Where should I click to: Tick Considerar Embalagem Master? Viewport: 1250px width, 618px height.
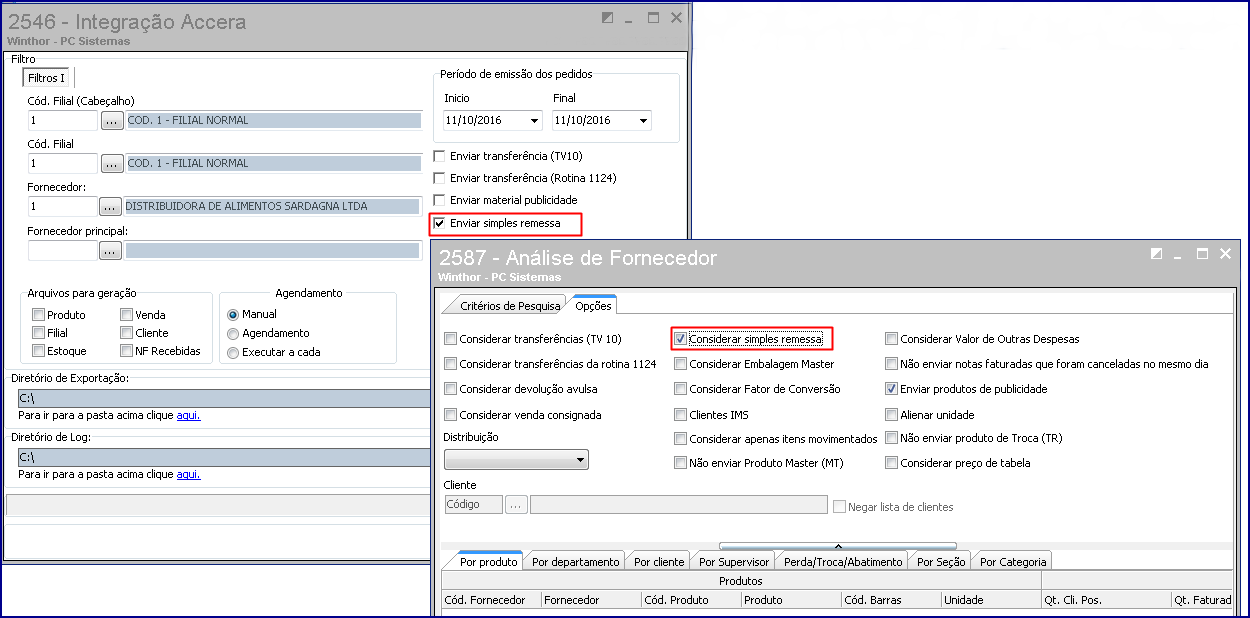click(x=680, y=364)
